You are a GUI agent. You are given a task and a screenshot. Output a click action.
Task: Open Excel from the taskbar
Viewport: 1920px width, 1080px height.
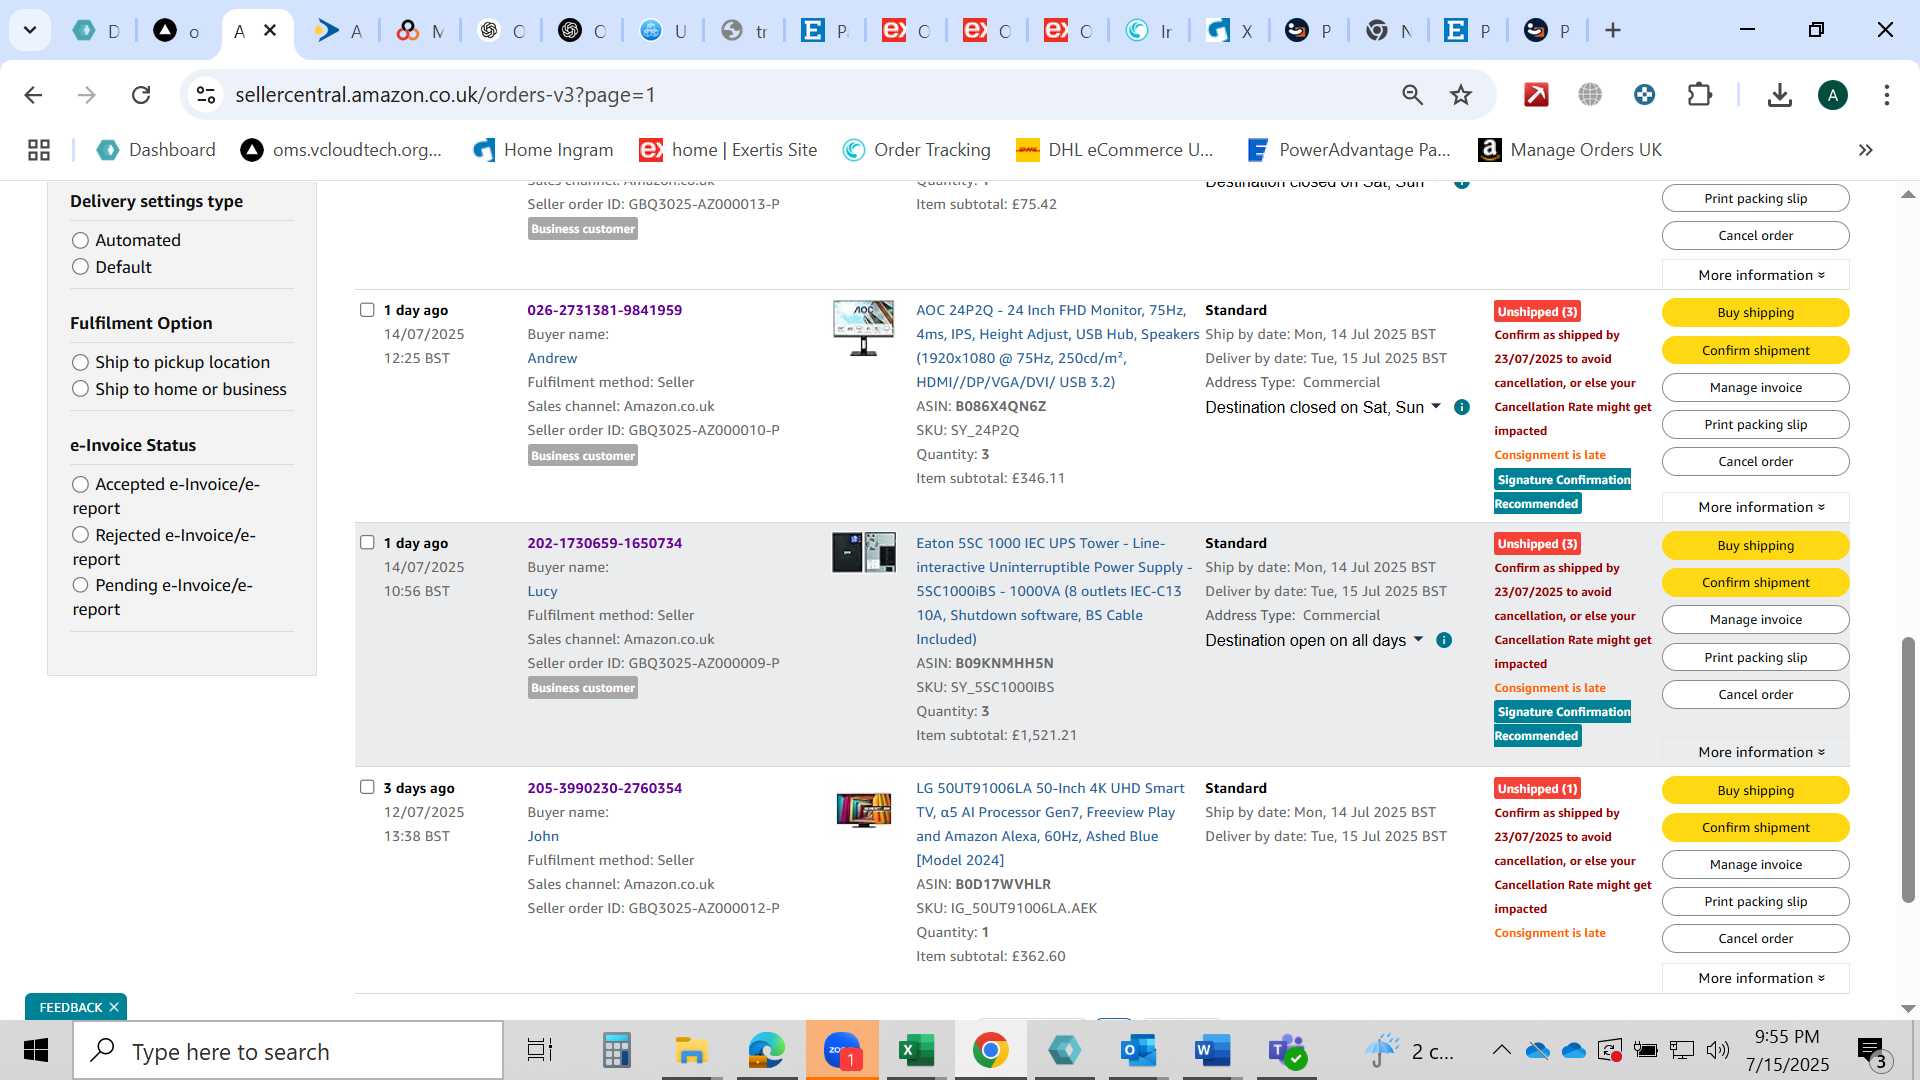pos(915,1050)
